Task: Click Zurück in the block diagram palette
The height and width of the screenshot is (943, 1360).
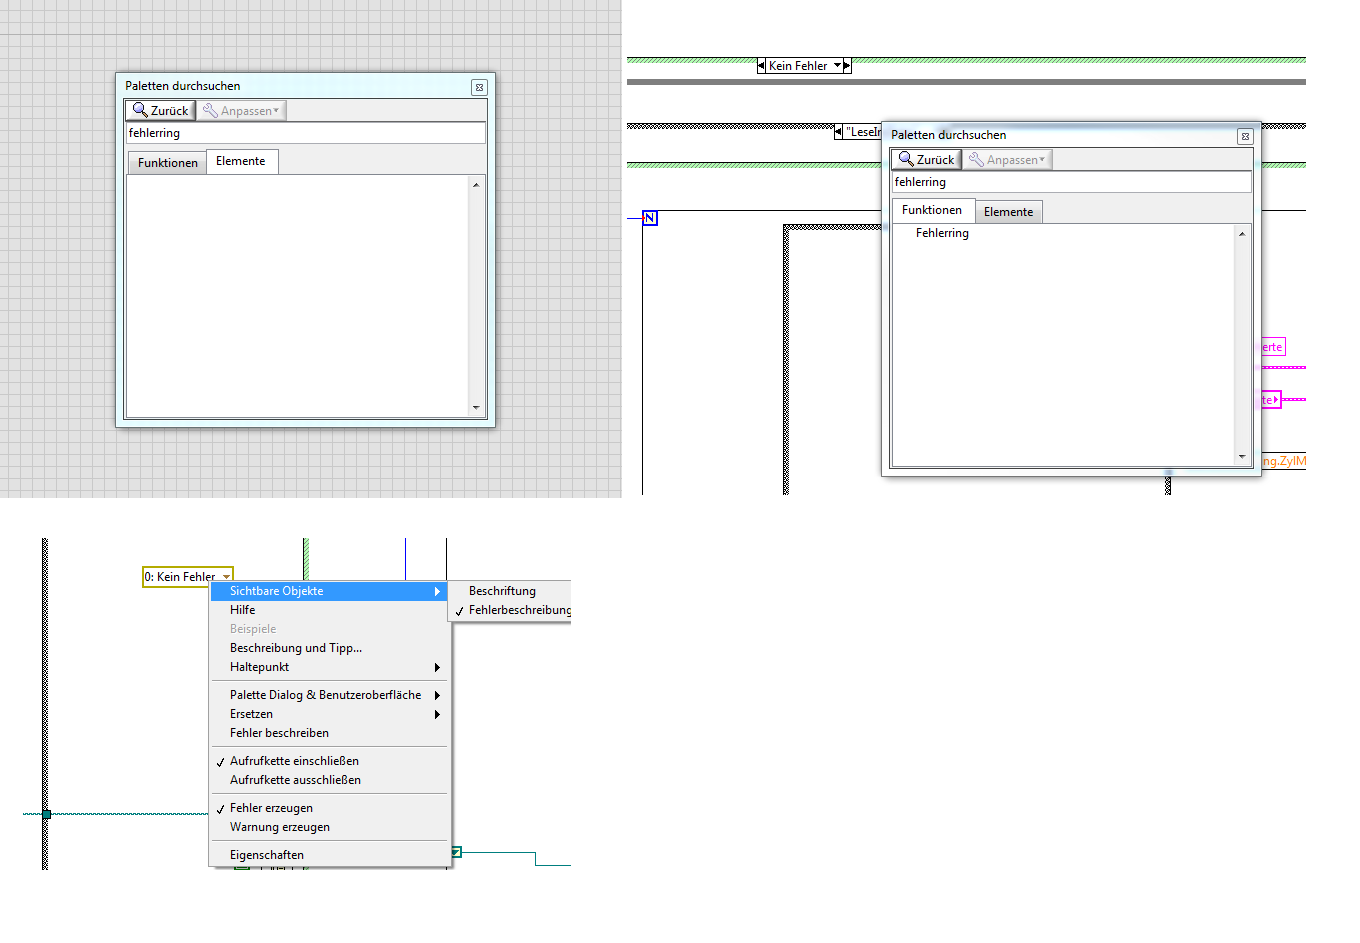Action: pos(926,160)
